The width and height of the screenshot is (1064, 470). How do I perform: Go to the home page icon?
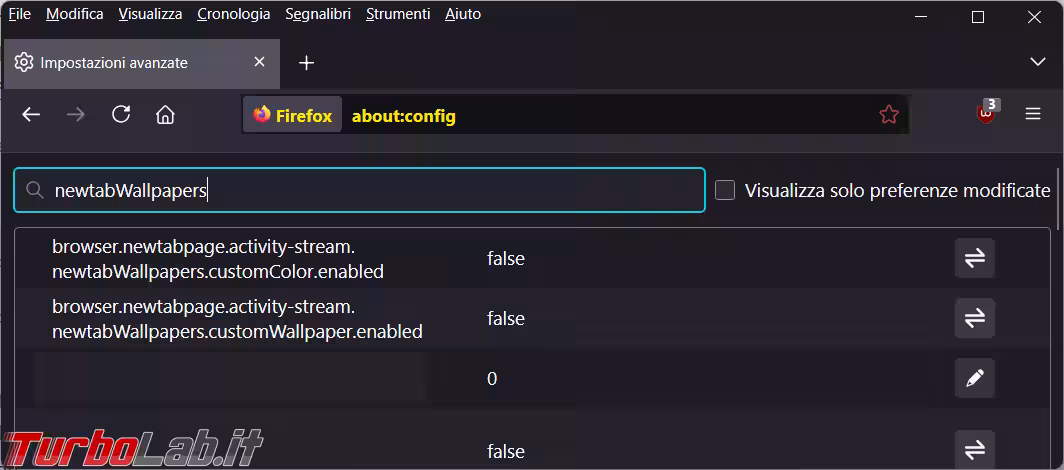[x=166, y=115]
